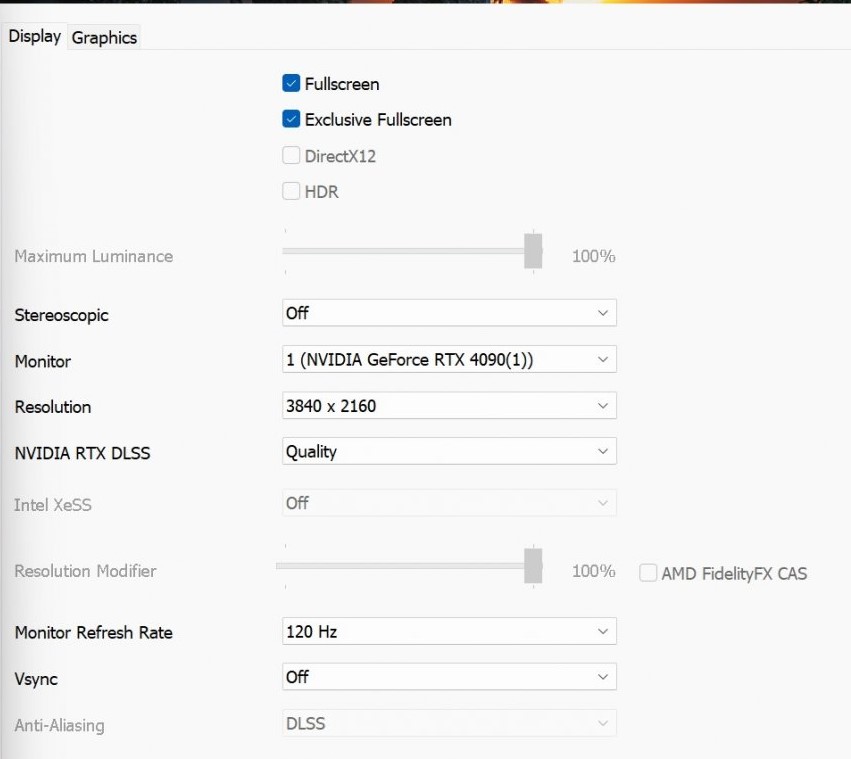Toggle the DirectX12 checkbox
The image size is (851, 759).
[291, 156]
